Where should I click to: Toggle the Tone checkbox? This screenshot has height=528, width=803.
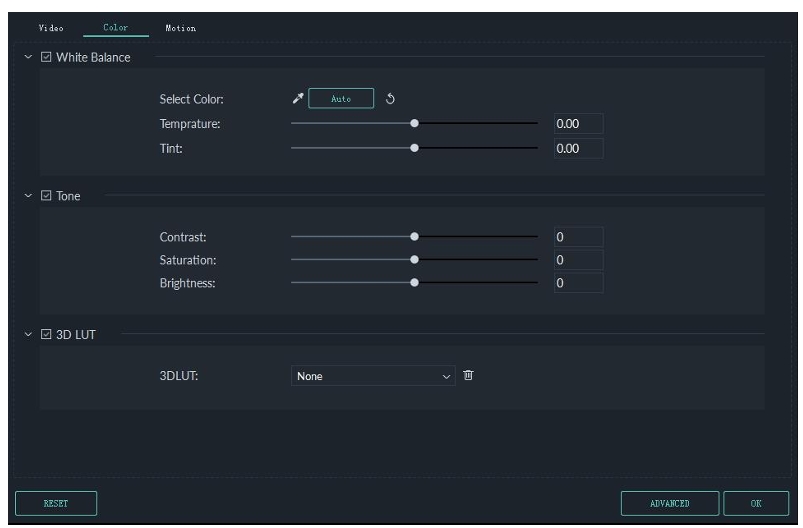tap(46, 196)
